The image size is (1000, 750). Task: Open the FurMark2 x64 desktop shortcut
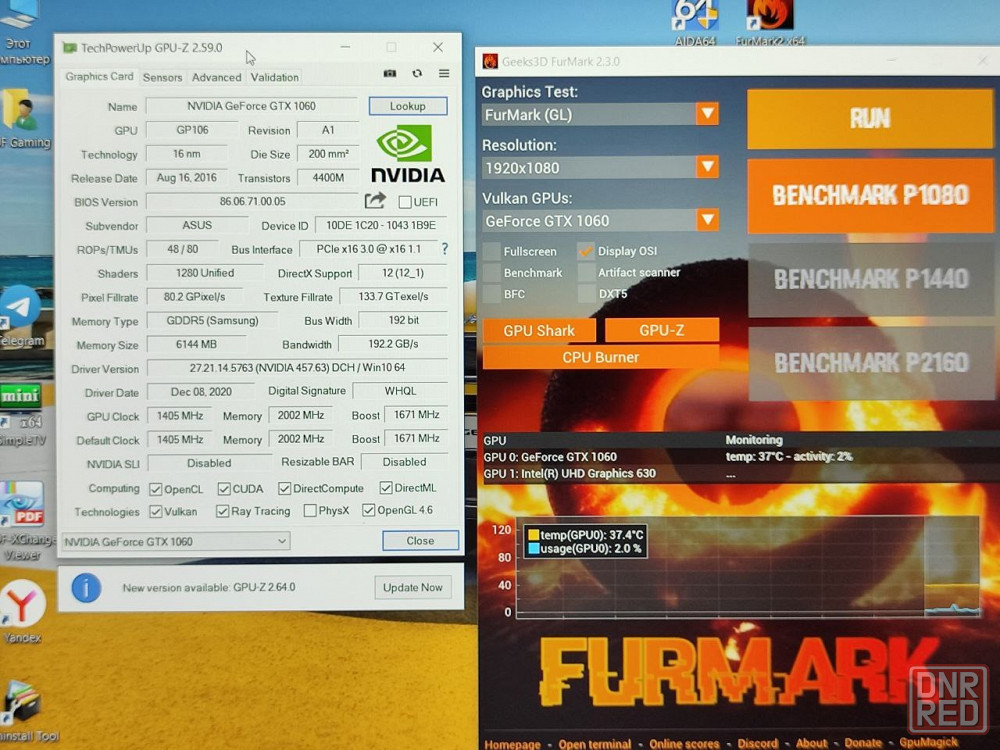pyautogui.click(x=770, y=22)
